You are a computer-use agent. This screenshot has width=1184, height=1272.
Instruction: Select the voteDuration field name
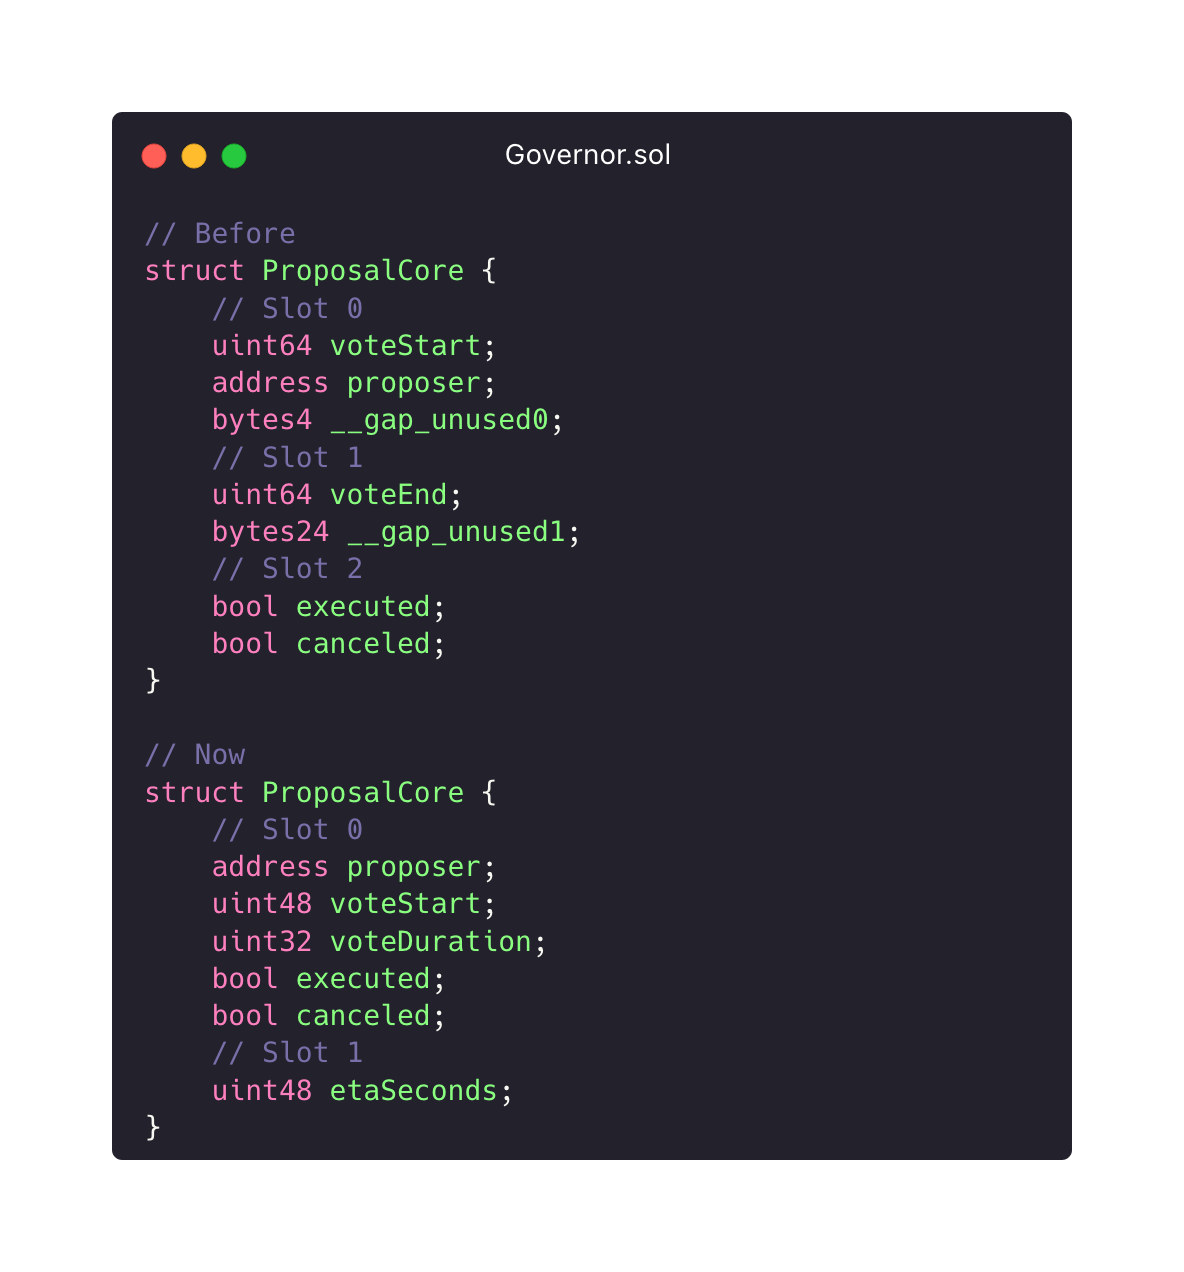(430, 942)
